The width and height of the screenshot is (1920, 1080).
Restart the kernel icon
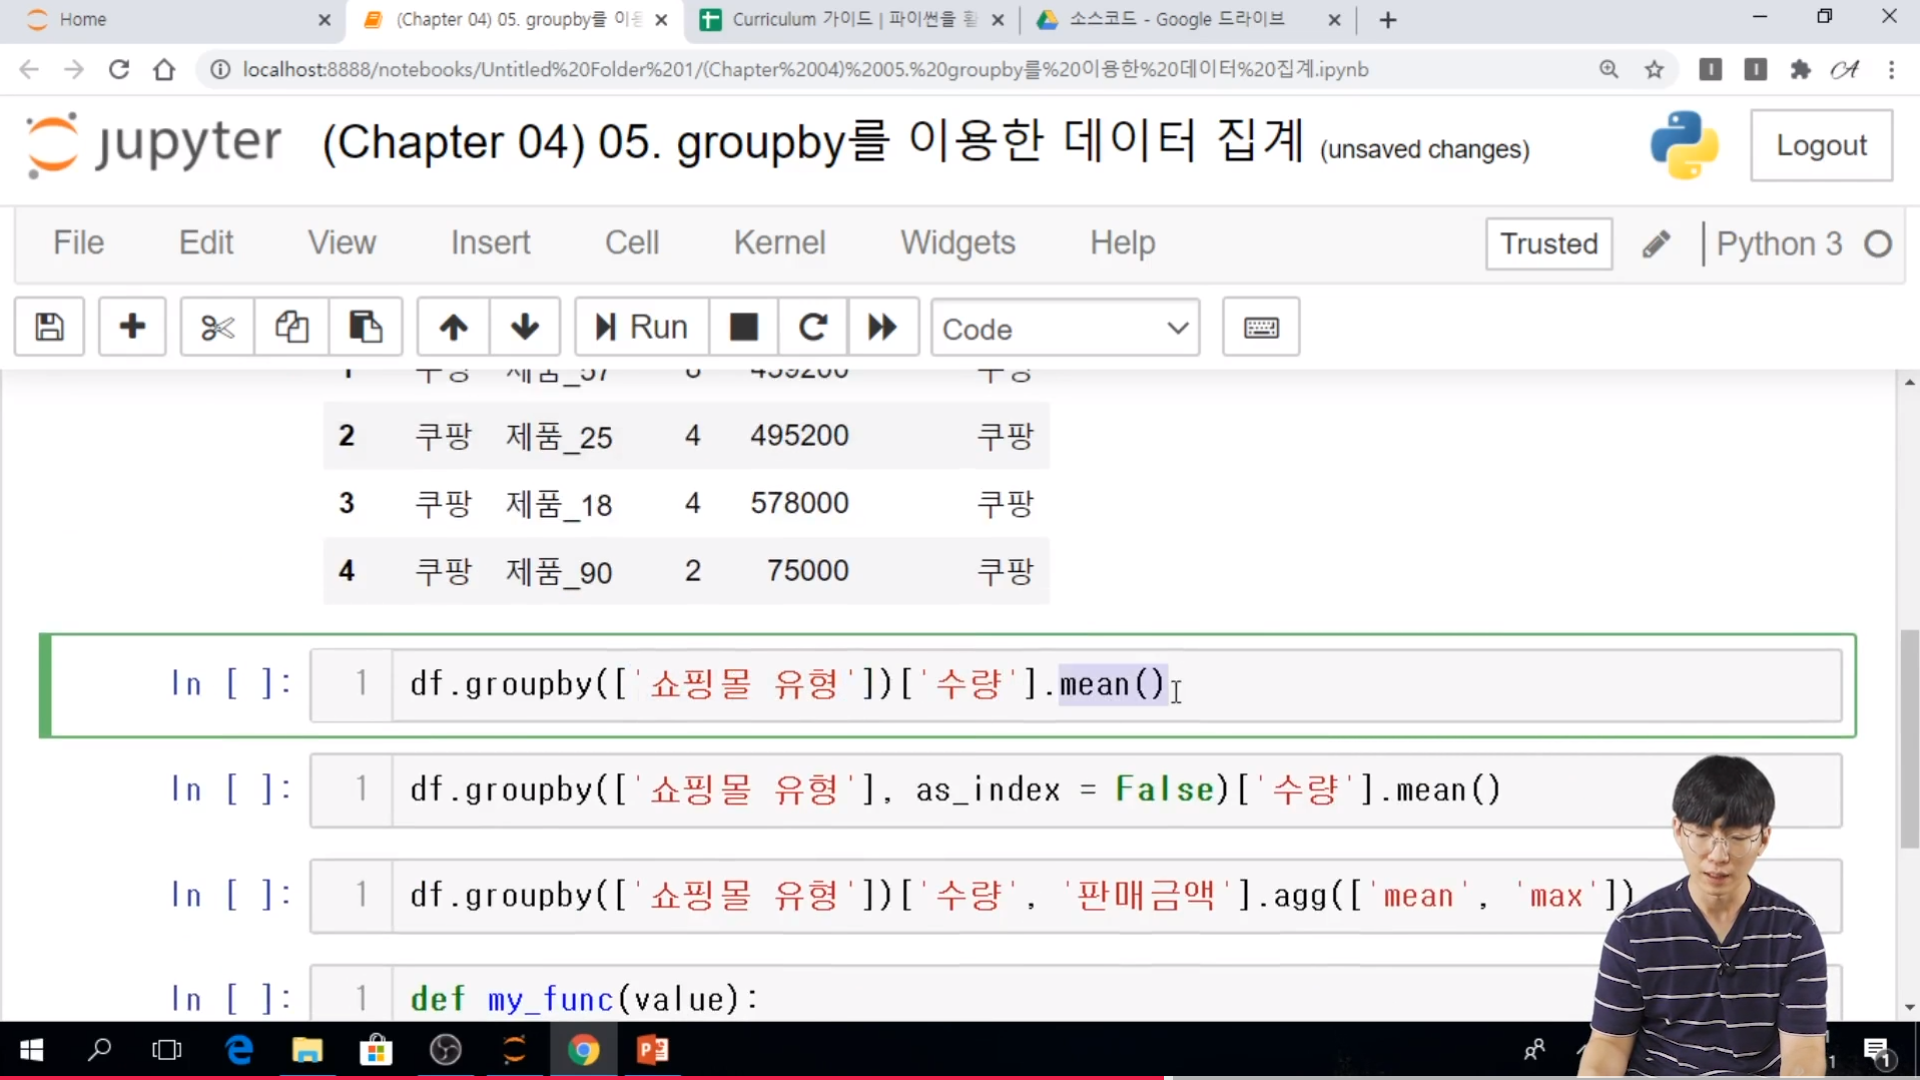click(813, 327)
